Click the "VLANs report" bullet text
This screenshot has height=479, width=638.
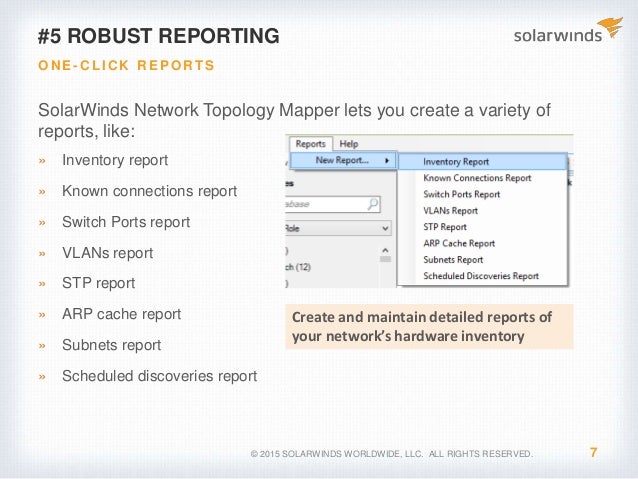pyautogui.click(x=107, y=253)
